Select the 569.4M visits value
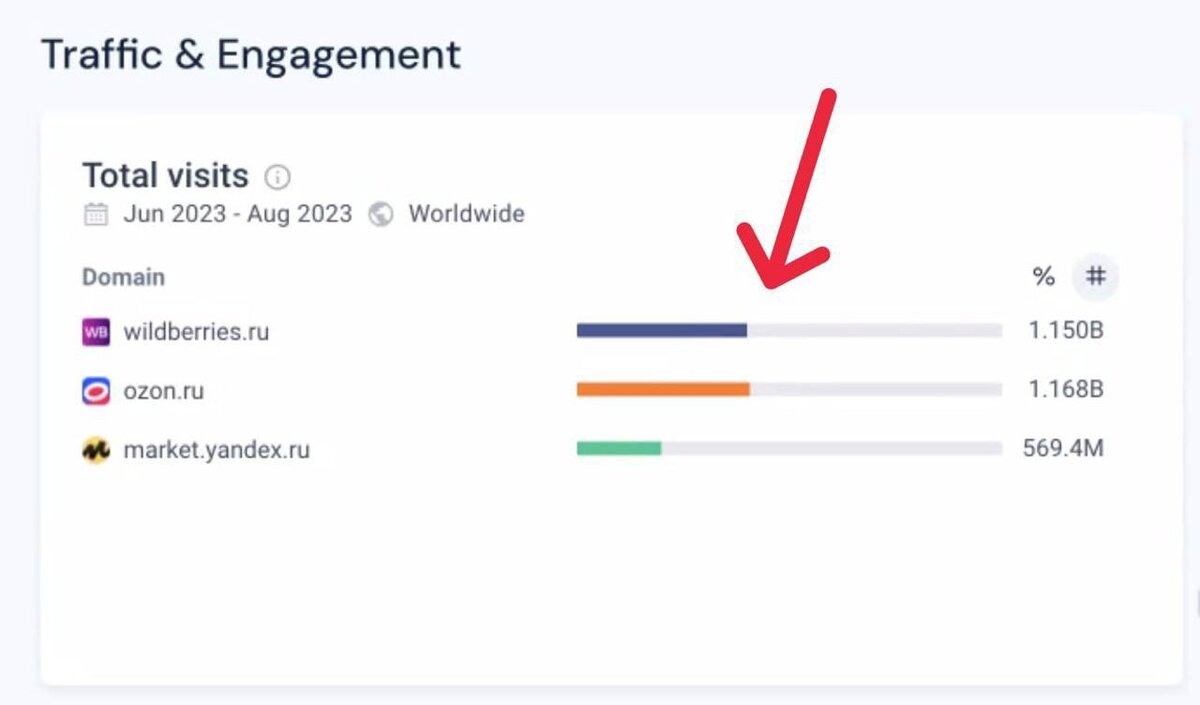The width and height of the screenshot is (1200, 705). coord(1063,448)
